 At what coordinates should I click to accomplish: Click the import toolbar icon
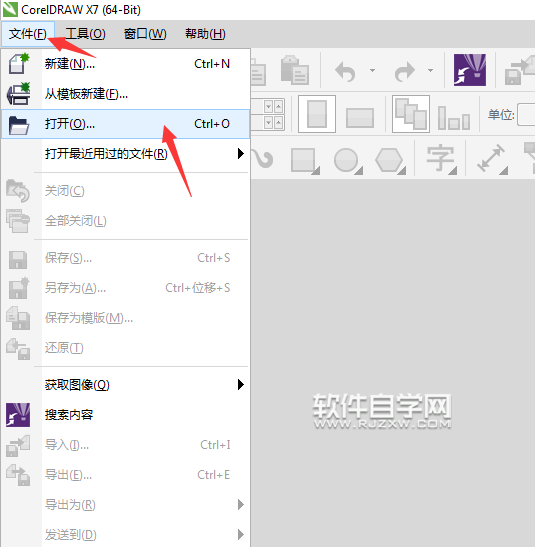[x=520, y=71]
